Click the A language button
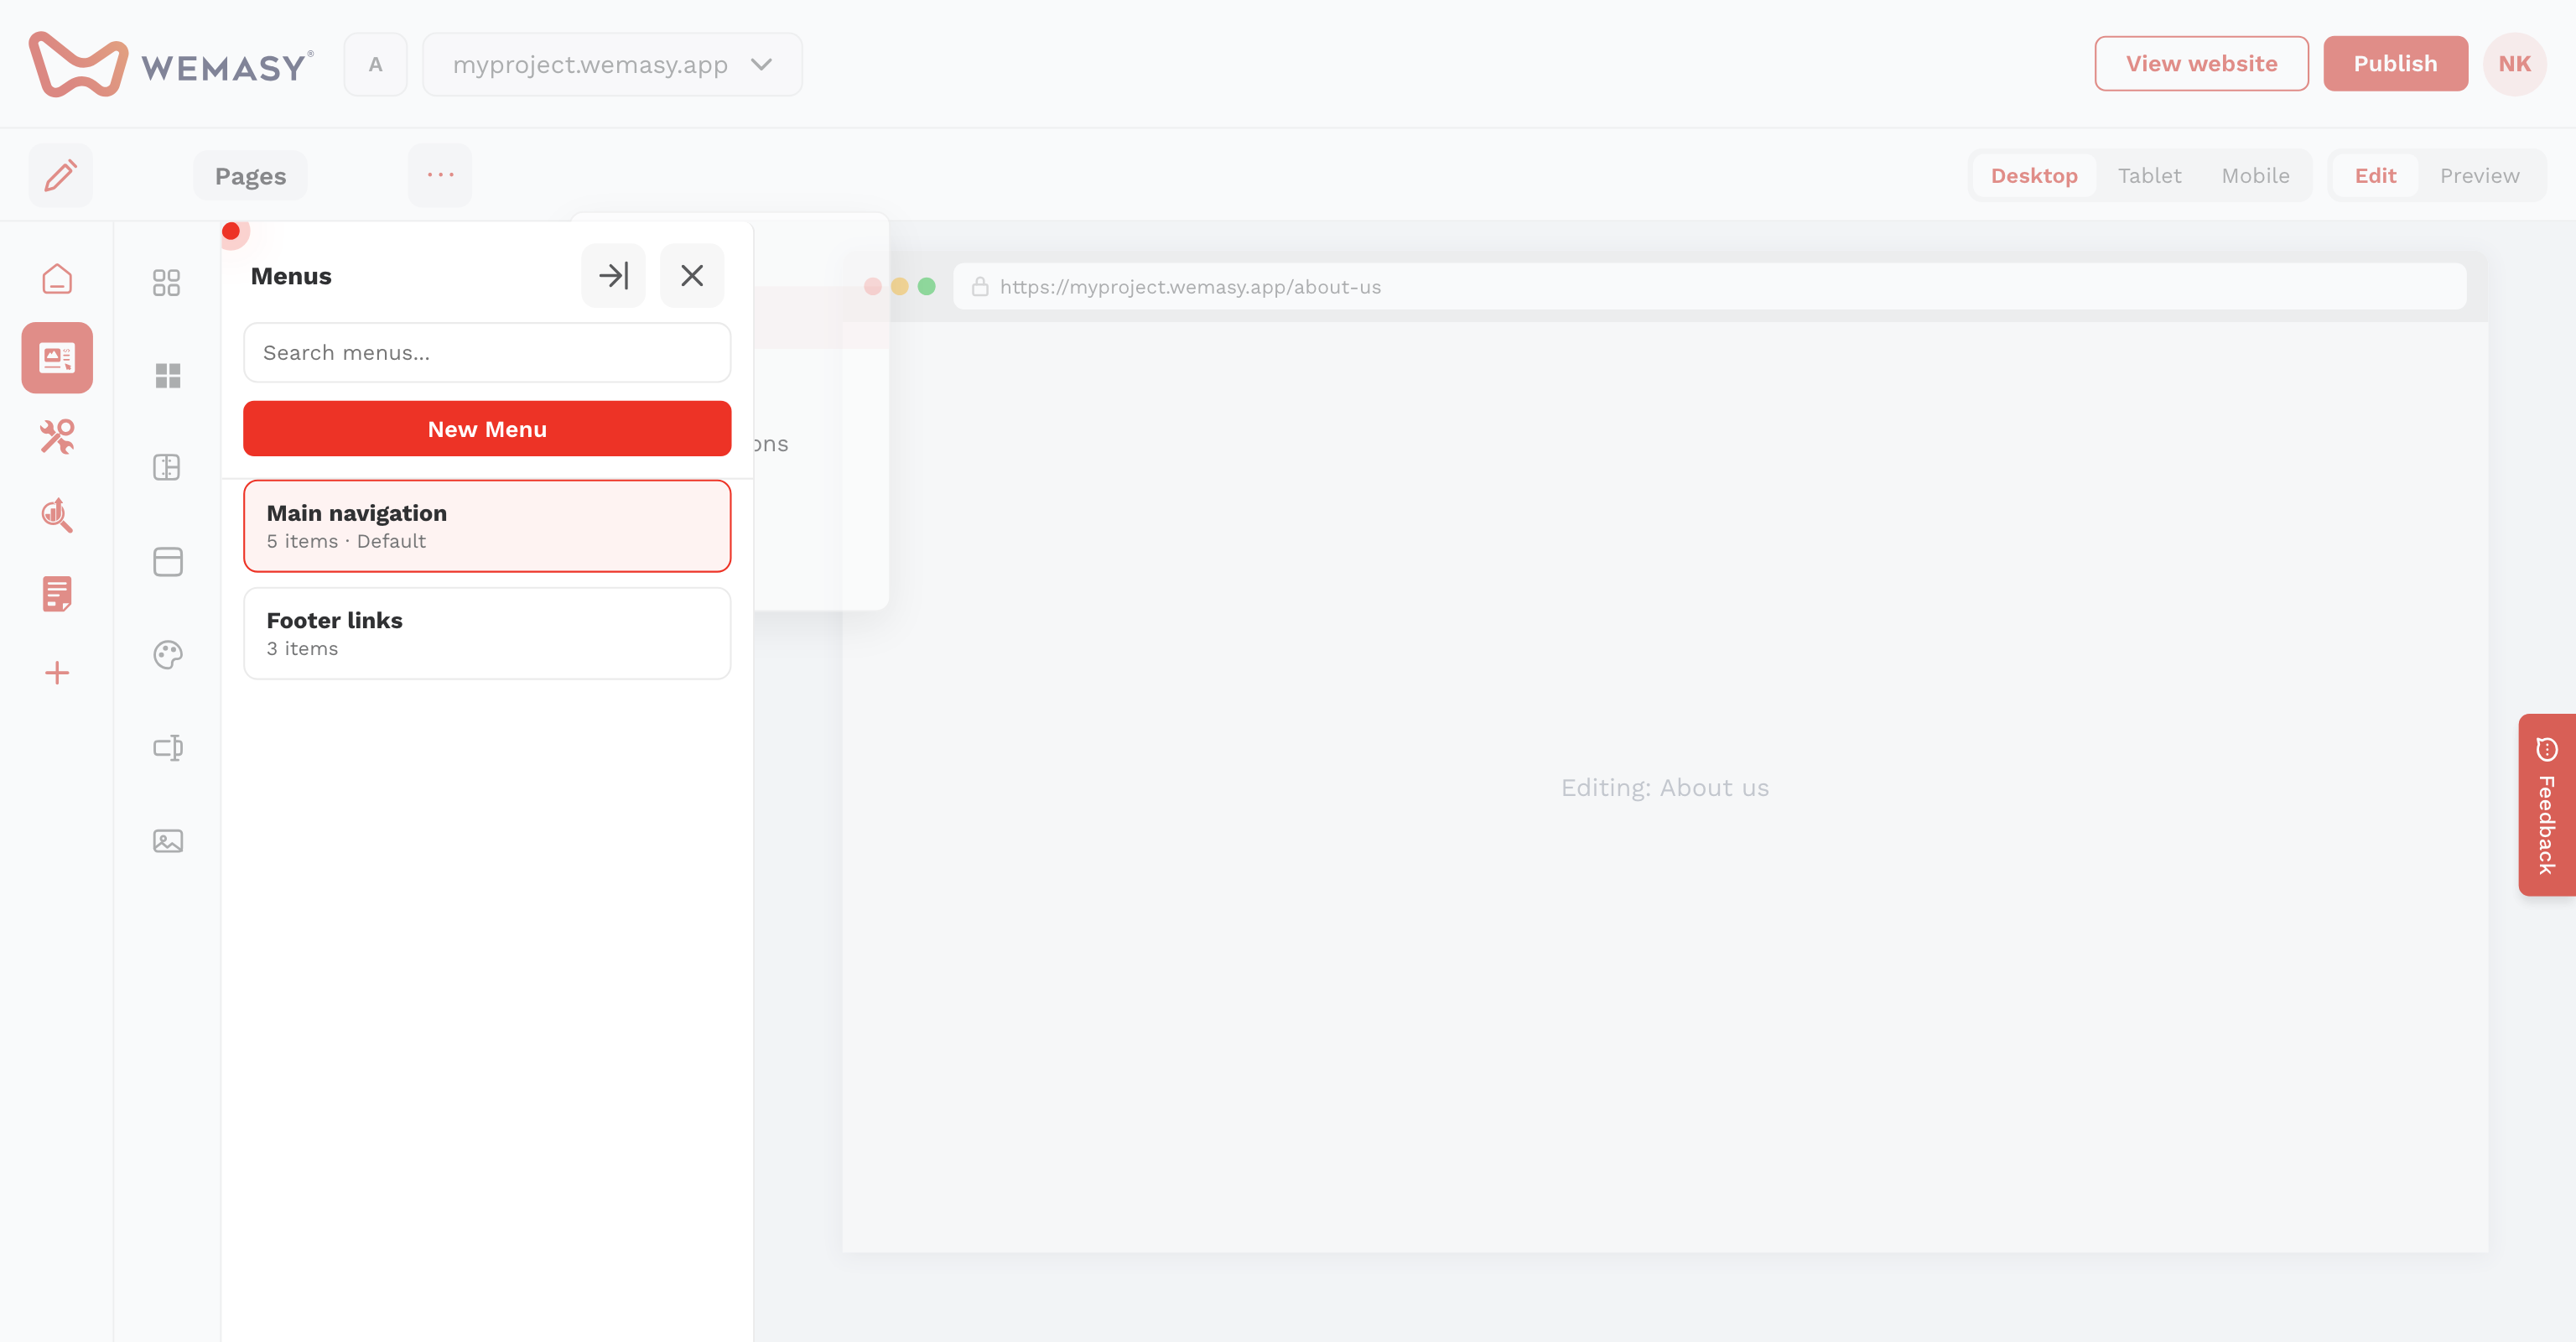The image size is (2576, 1342). click(375, 64)
